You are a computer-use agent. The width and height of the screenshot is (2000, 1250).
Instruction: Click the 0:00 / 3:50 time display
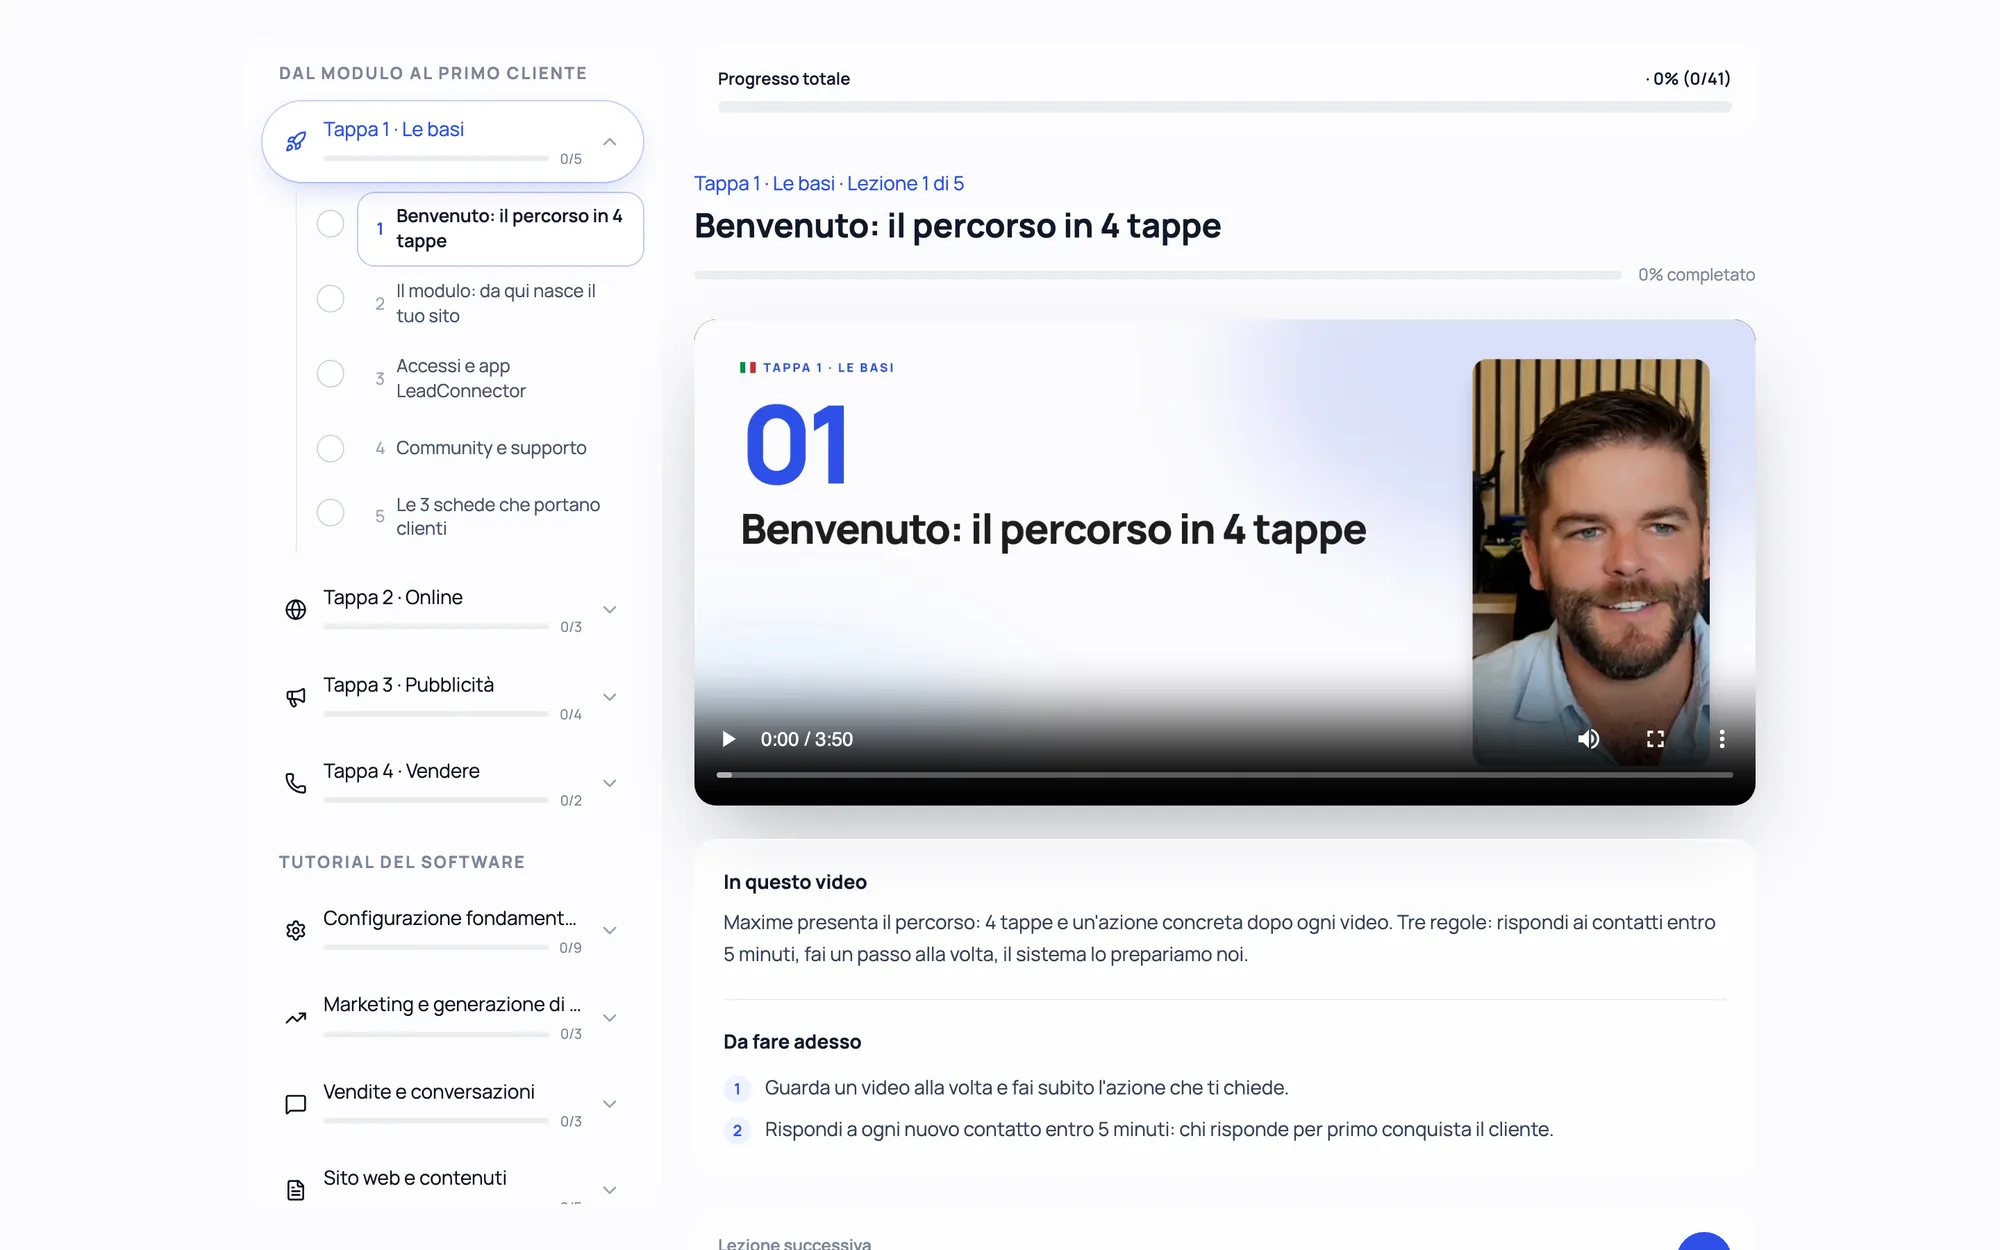(806, 740)
